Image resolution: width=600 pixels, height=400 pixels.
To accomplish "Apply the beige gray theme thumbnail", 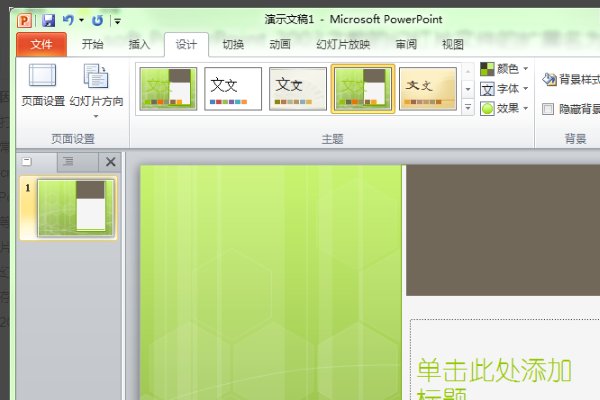I will [298, 89].
